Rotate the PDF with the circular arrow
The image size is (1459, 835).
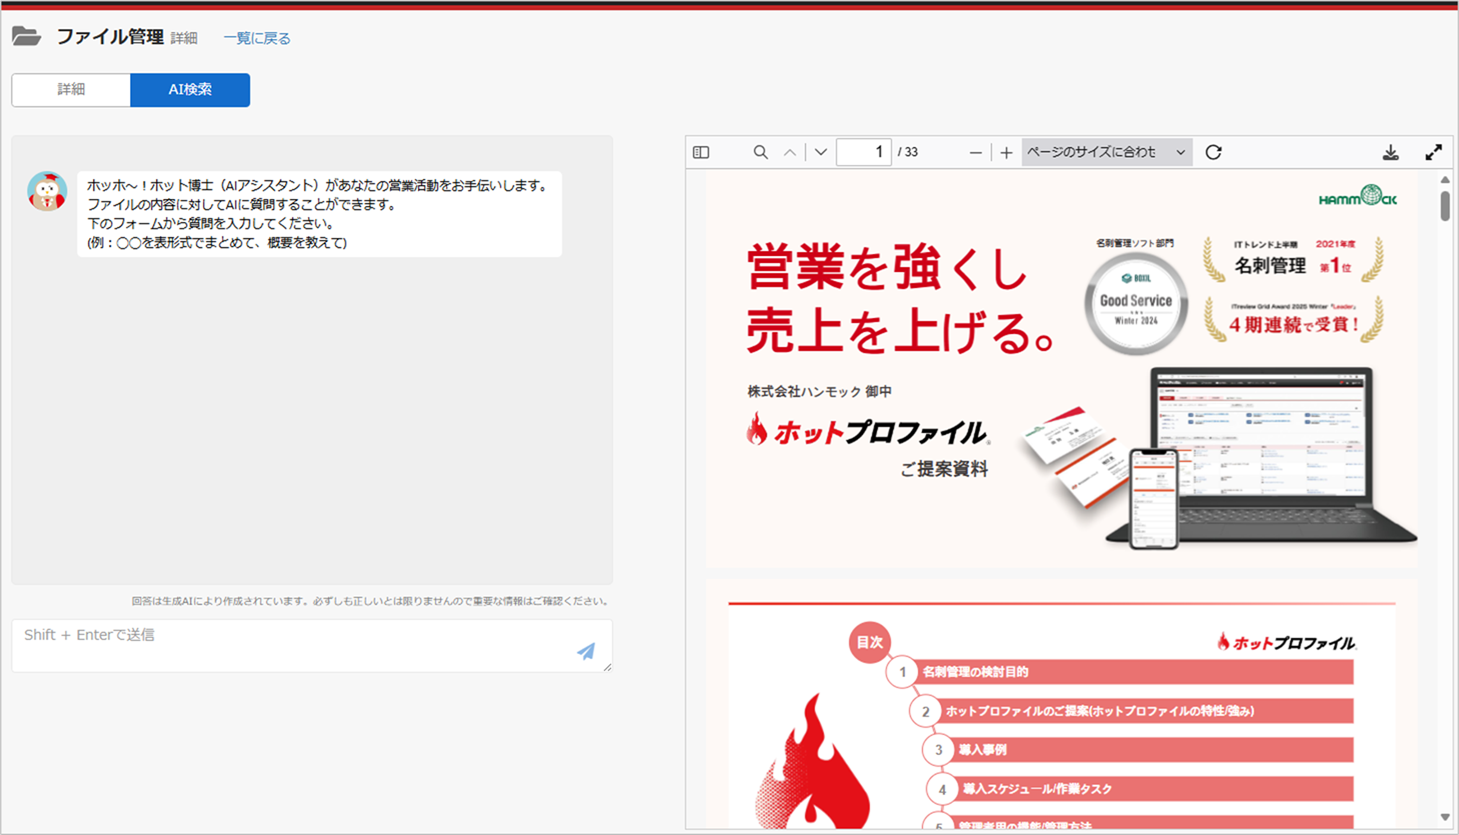[1214, 152]
